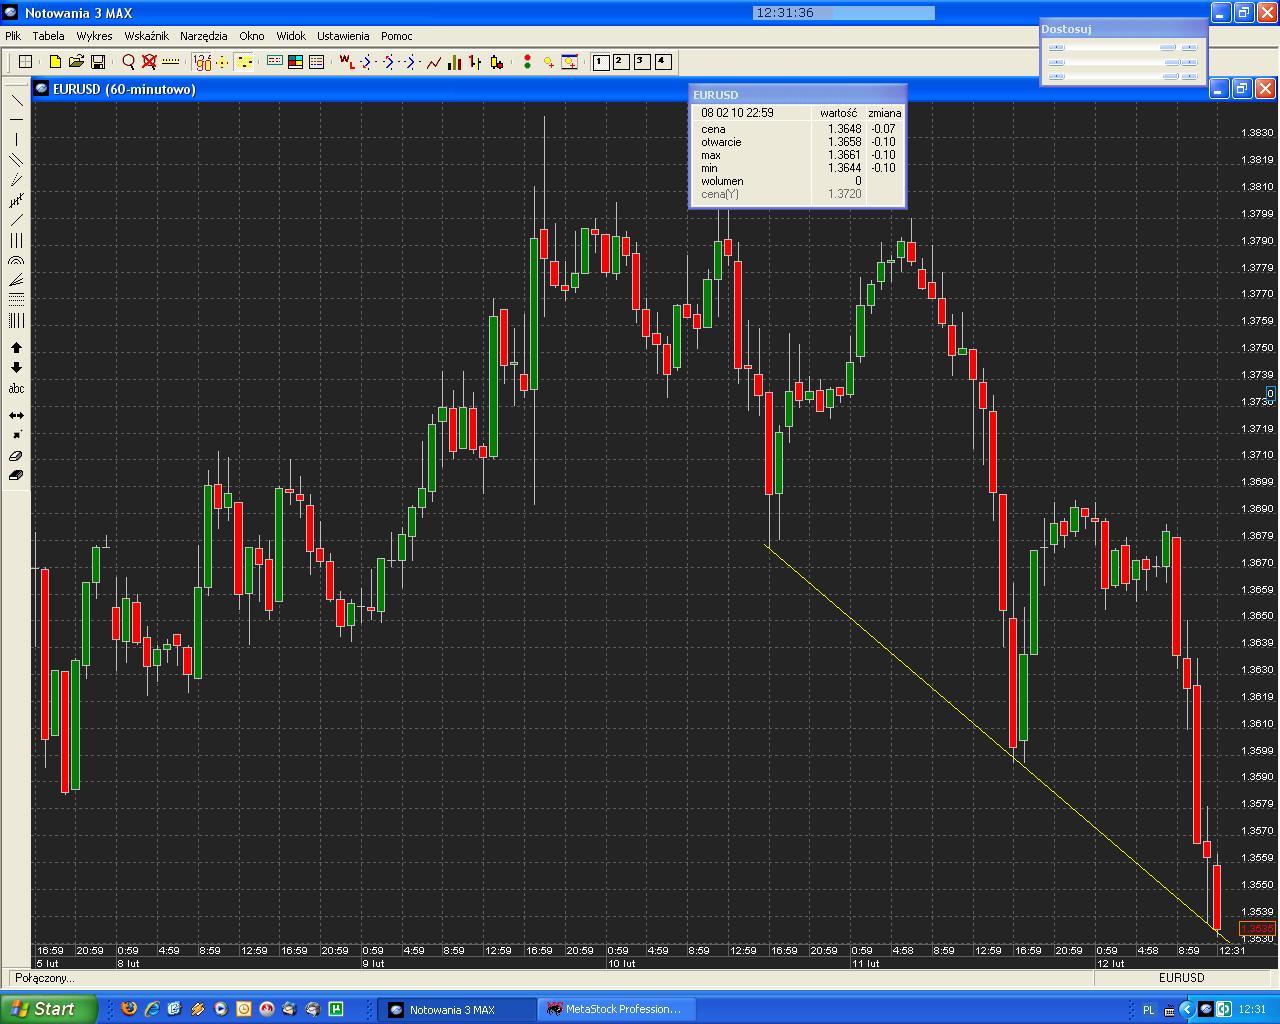Switch to chart layout 3
The width and height of the screenshot is (1280, 1024).
(642, 62)
